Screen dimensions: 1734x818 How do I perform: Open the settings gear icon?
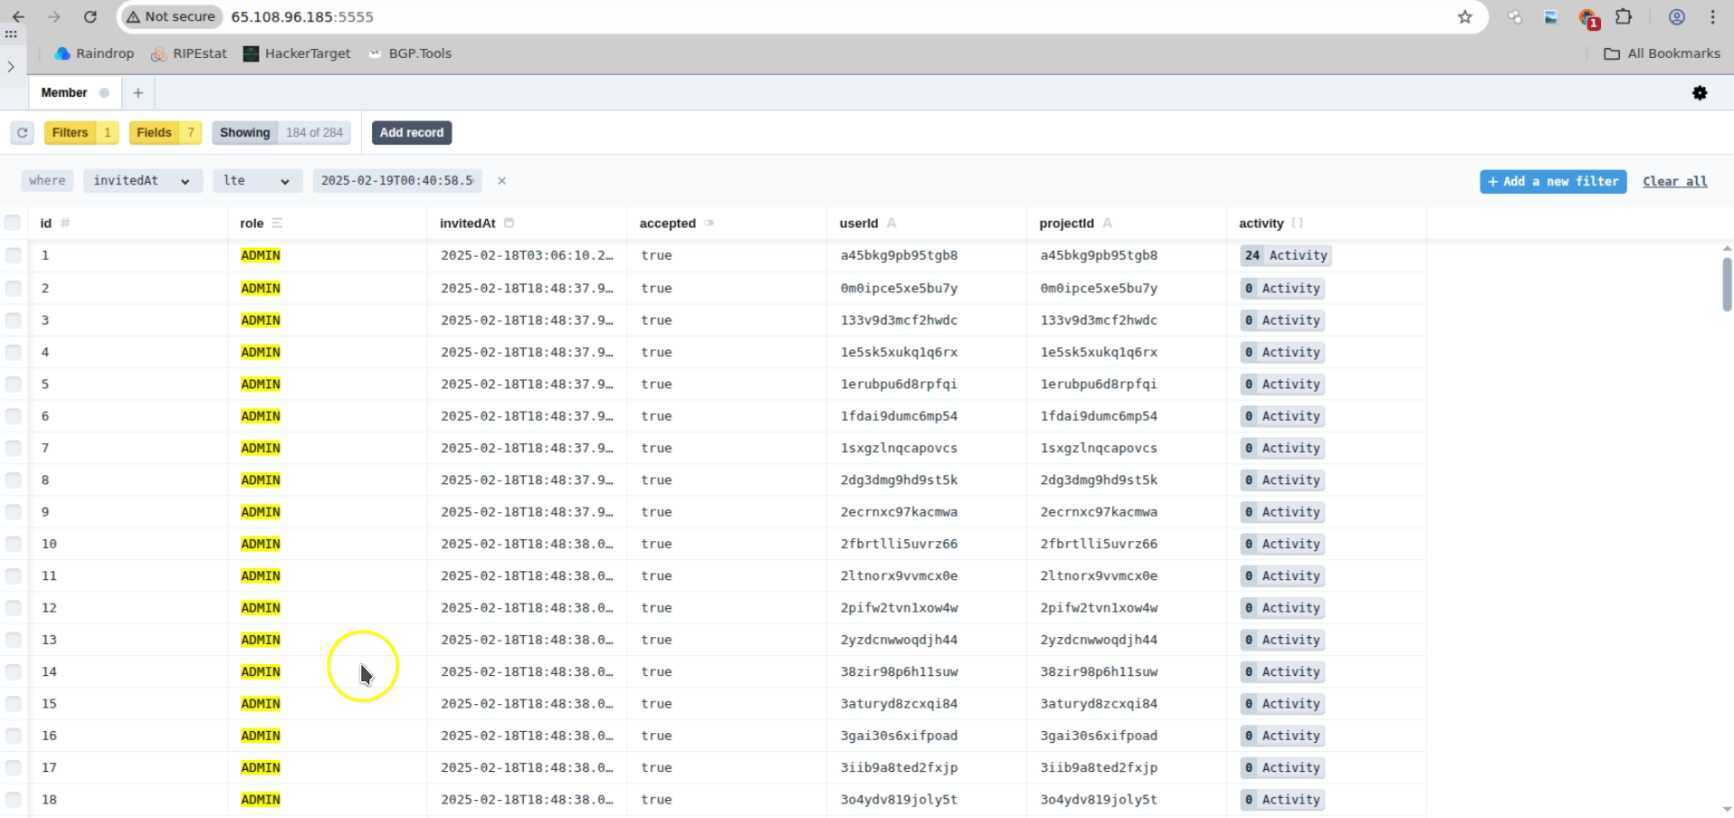[x=1699, y=93]
